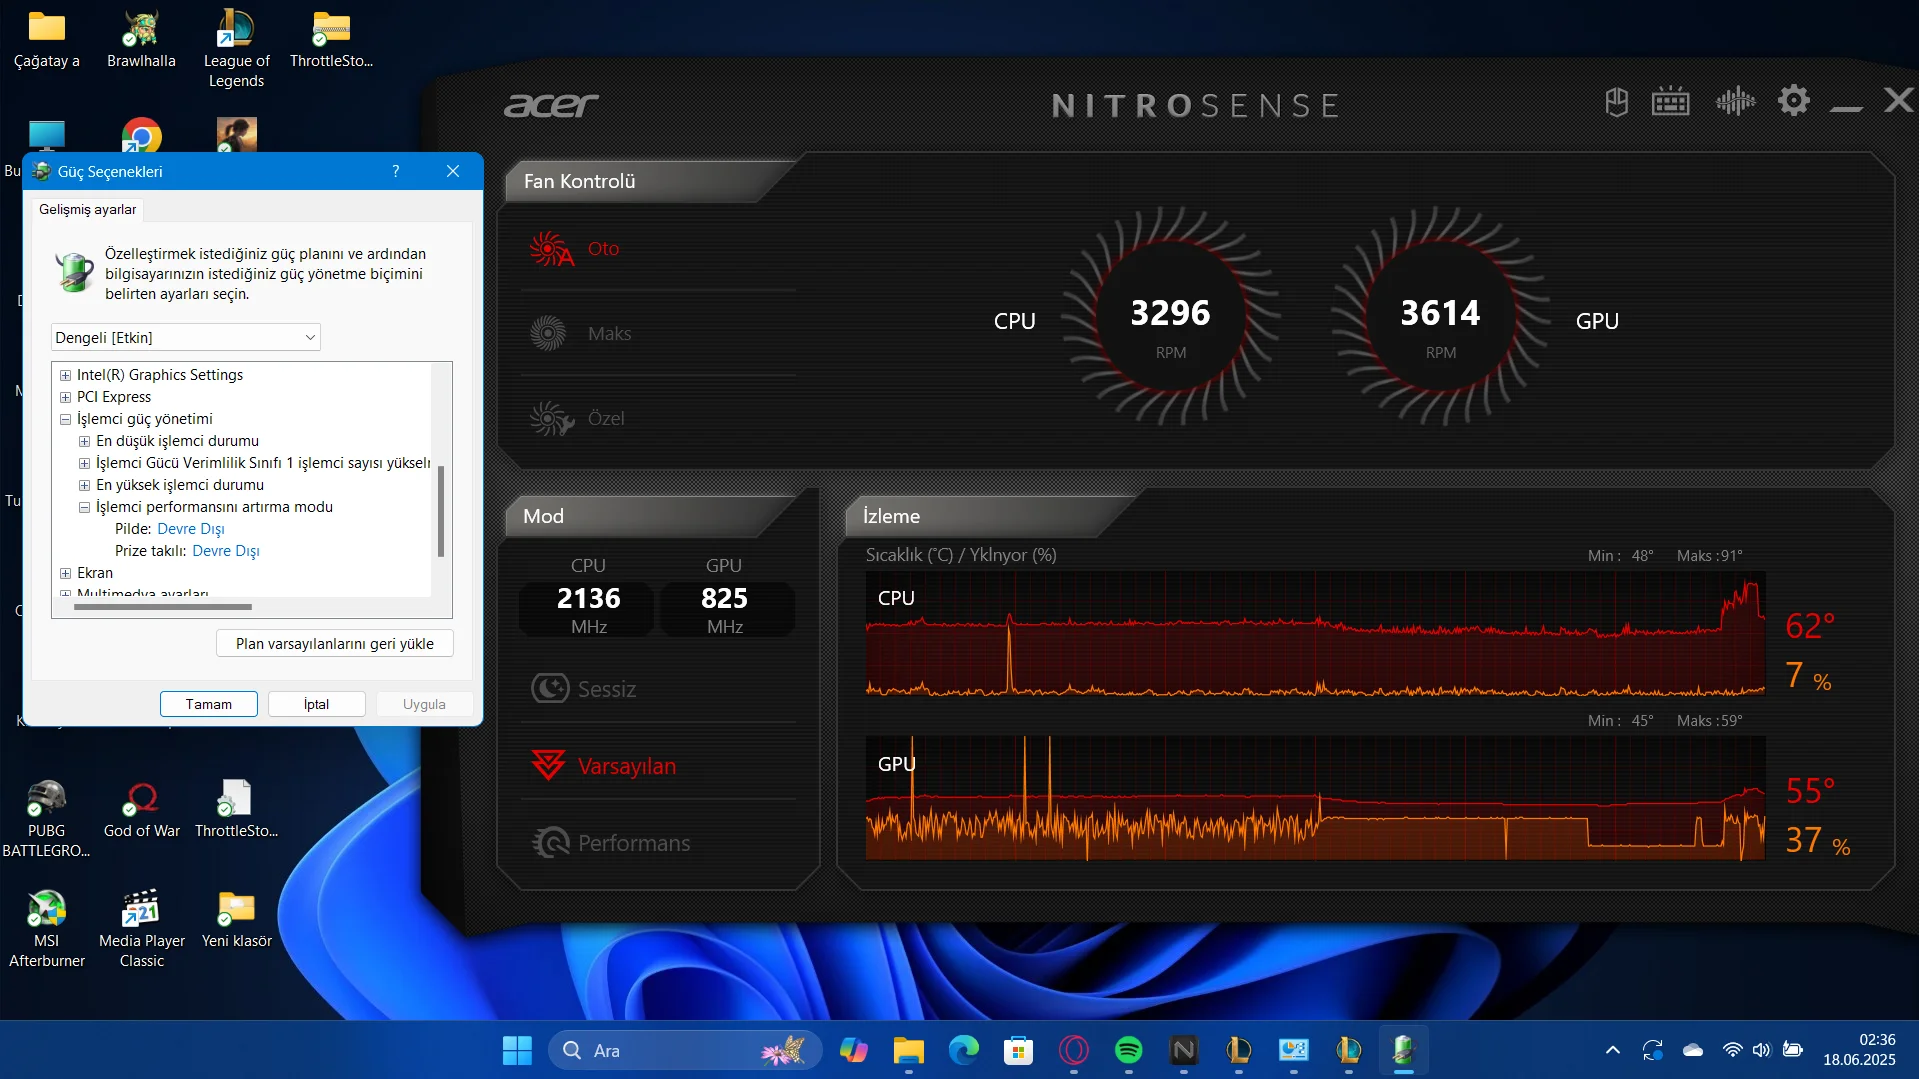Expand Intel(R) Graphics Settings node
This screenshot has width=1919, height=1079.
coord(65,375)
